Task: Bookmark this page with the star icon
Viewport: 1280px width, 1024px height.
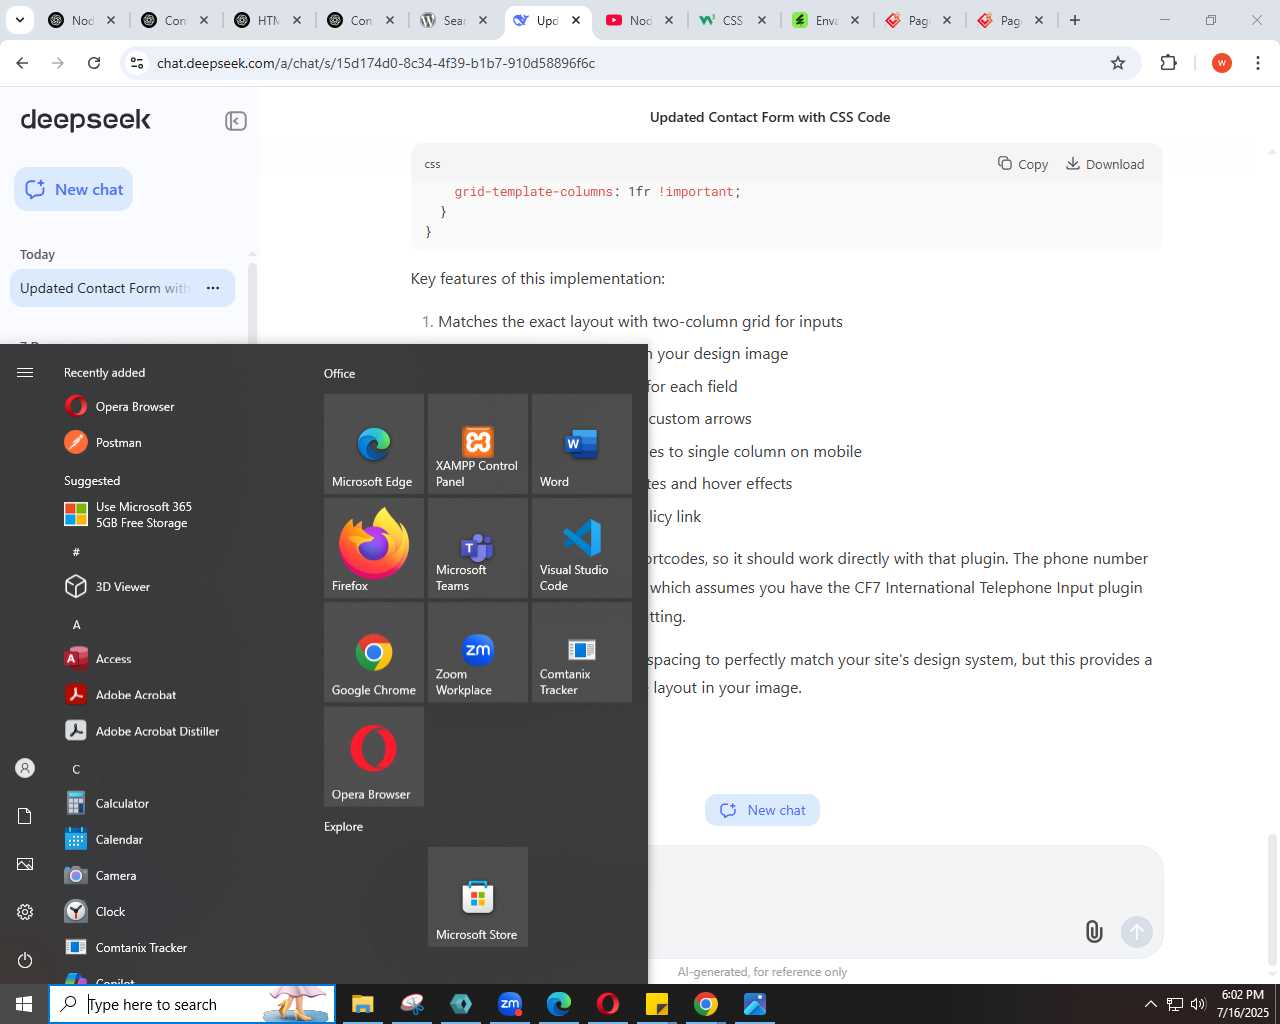Action: (x=1118, y=63)
